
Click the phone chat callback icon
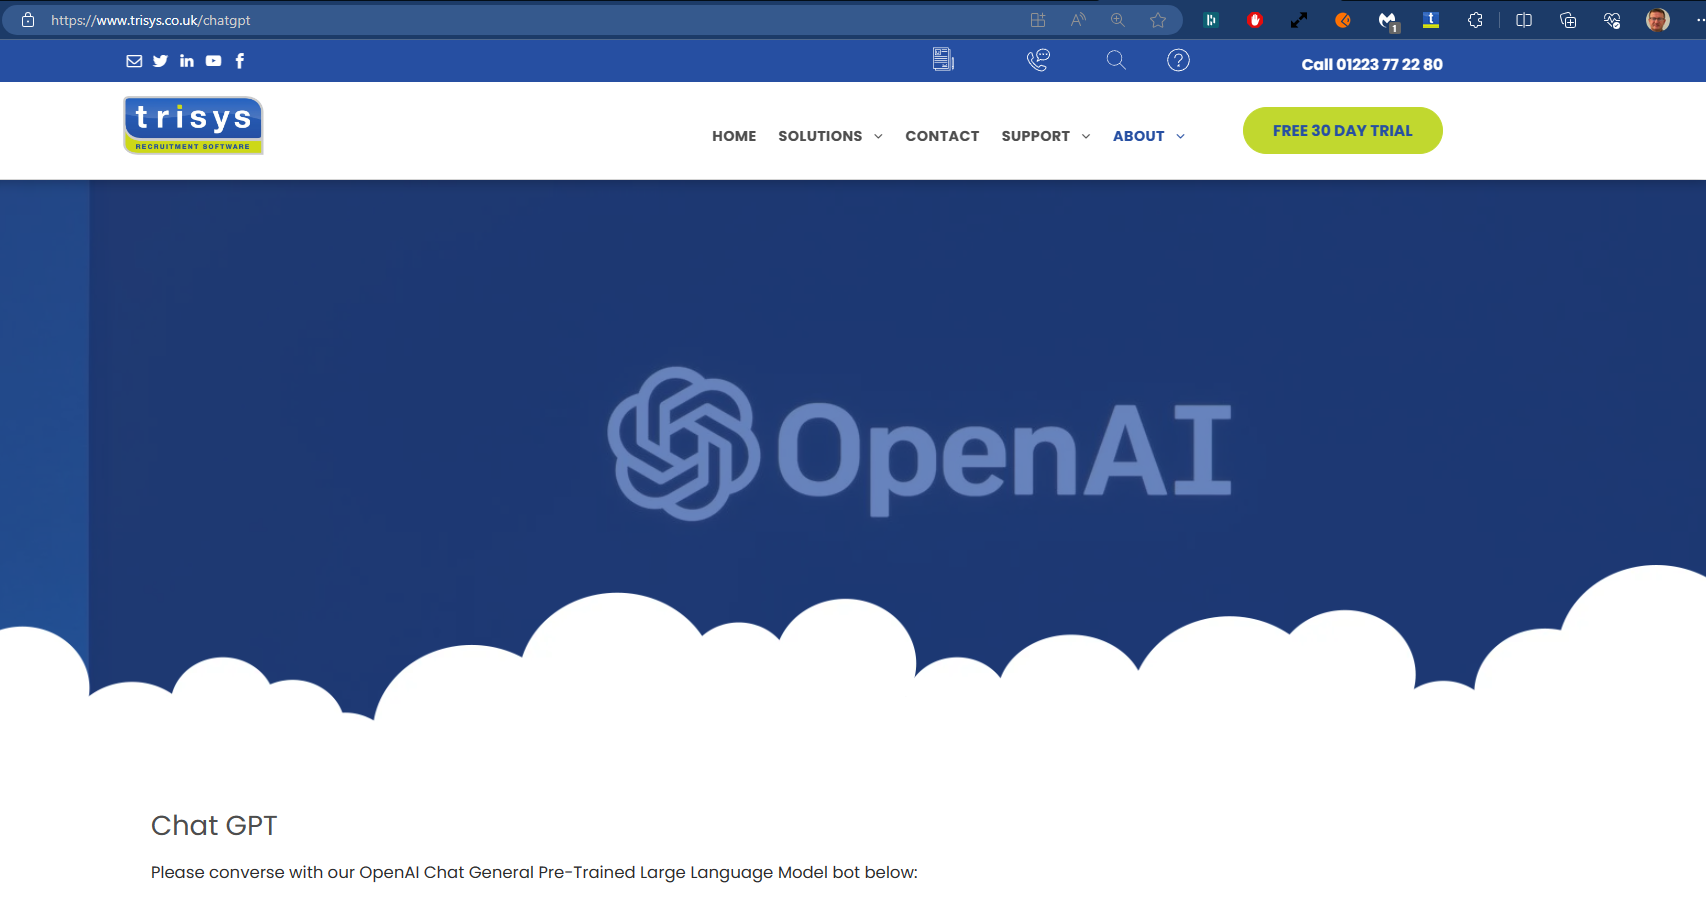(1038, 60)
